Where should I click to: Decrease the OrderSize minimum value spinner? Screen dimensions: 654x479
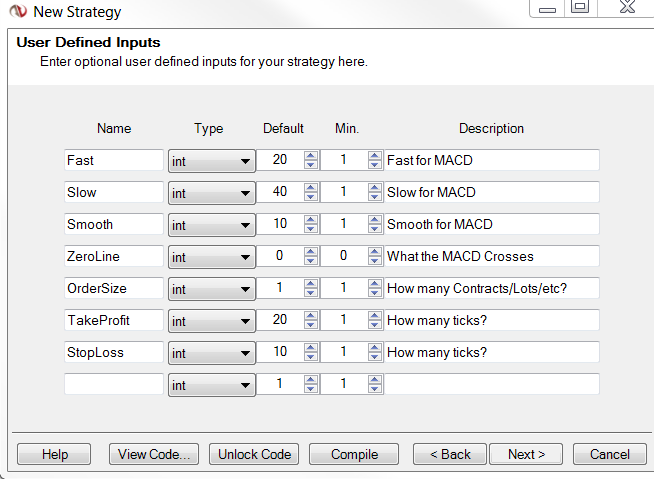(x=375, y=293)
